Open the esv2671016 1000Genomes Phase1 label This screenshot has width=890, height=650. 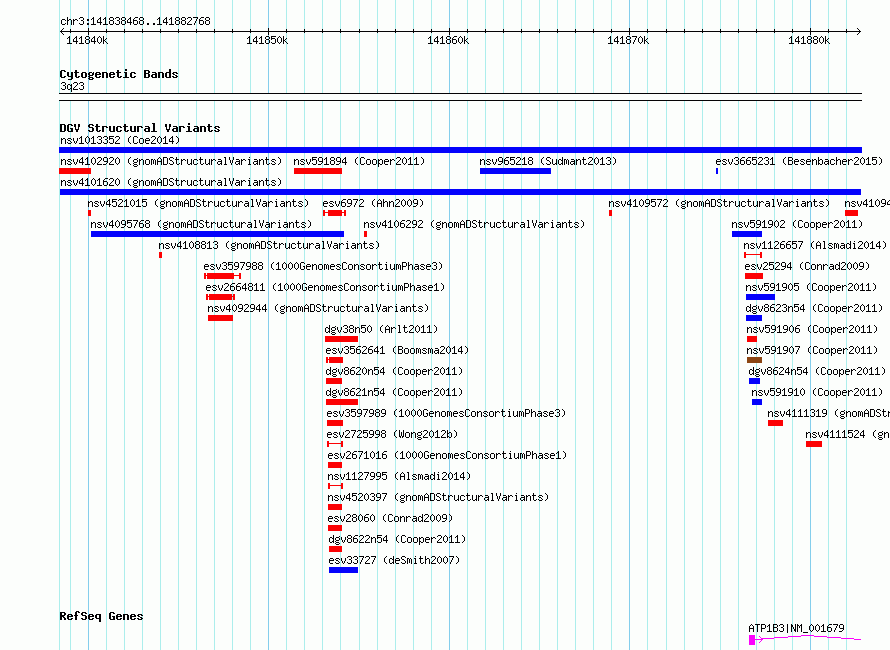coord(447,455)
